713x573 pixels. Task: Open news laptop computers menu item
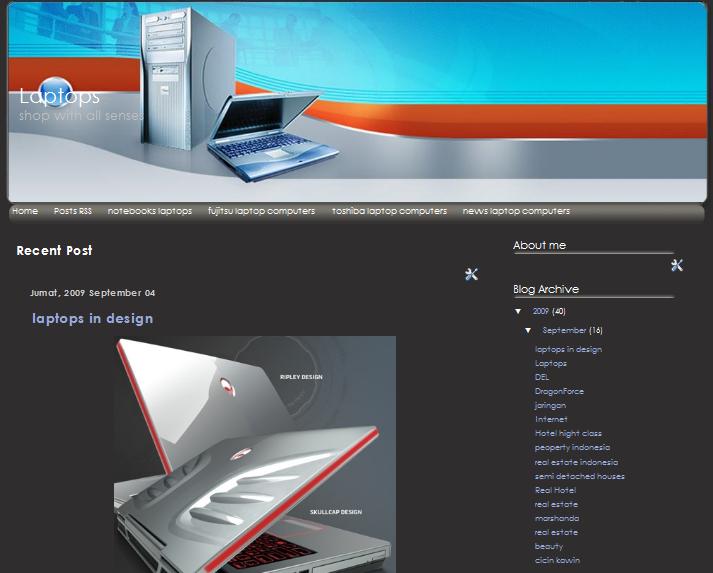click(516, 211)
